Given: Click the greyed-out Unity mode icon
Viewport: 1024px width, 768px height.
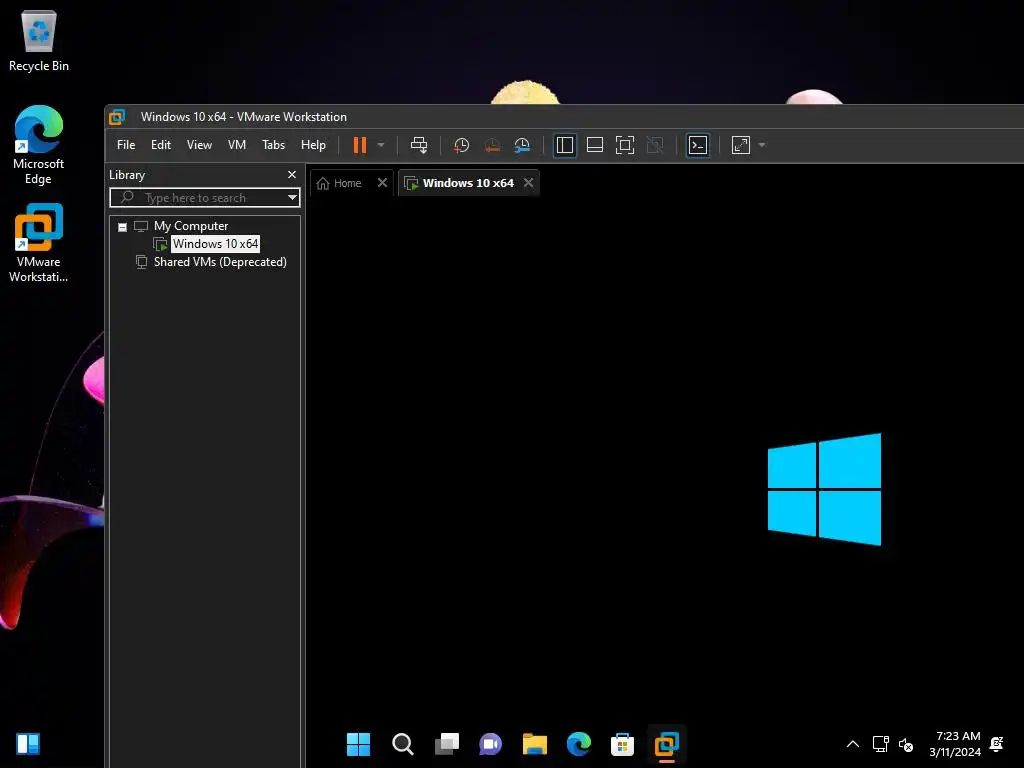Looking at the screenshot, I should tap(655, 145).
